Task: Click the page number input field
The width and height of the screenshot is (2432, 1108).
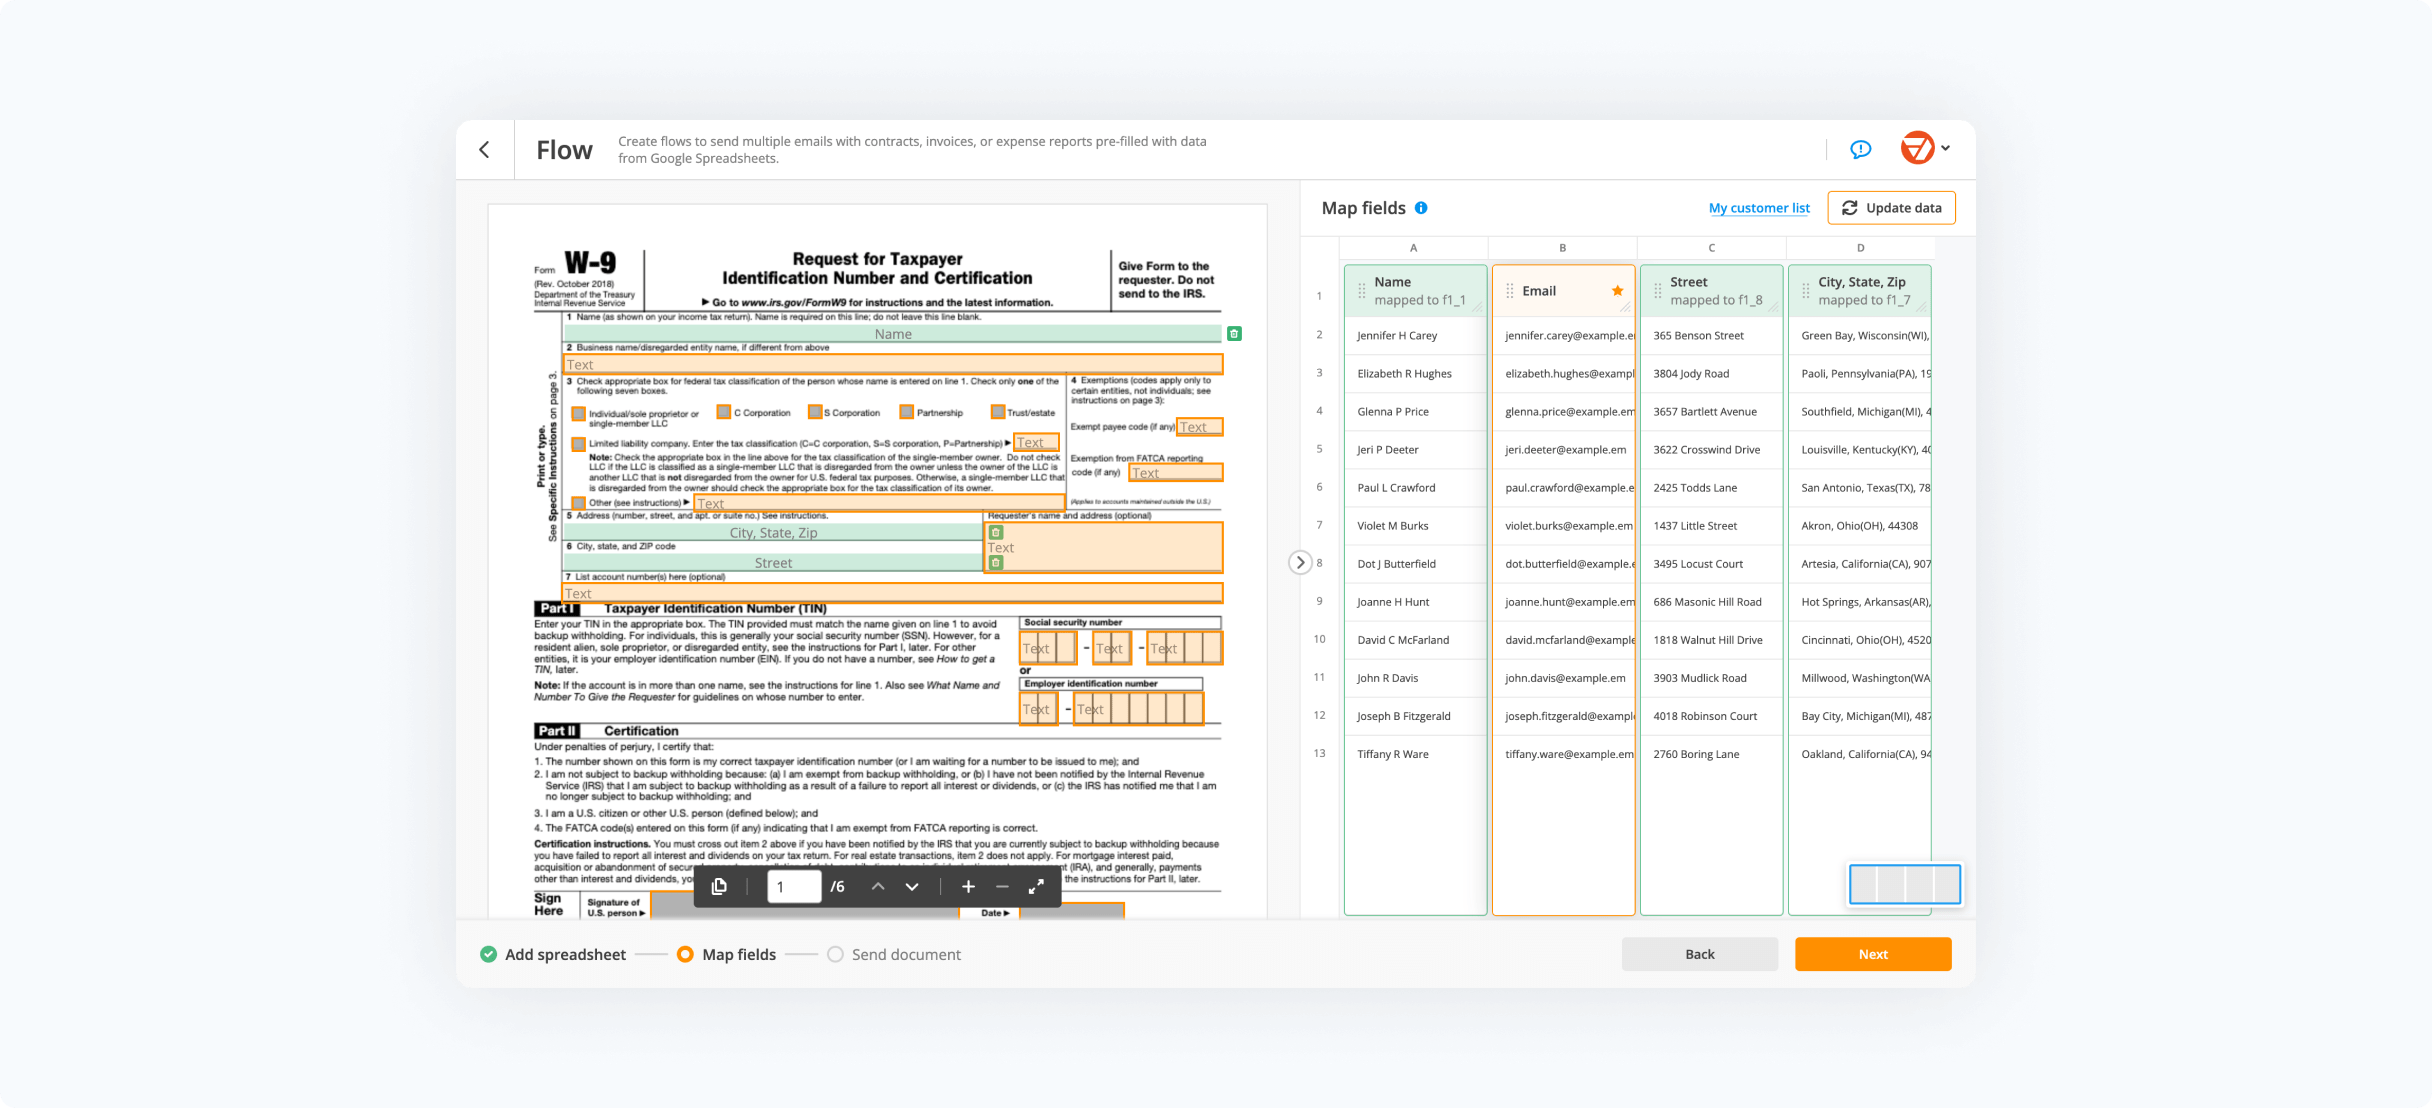Action: coord(793,886)
